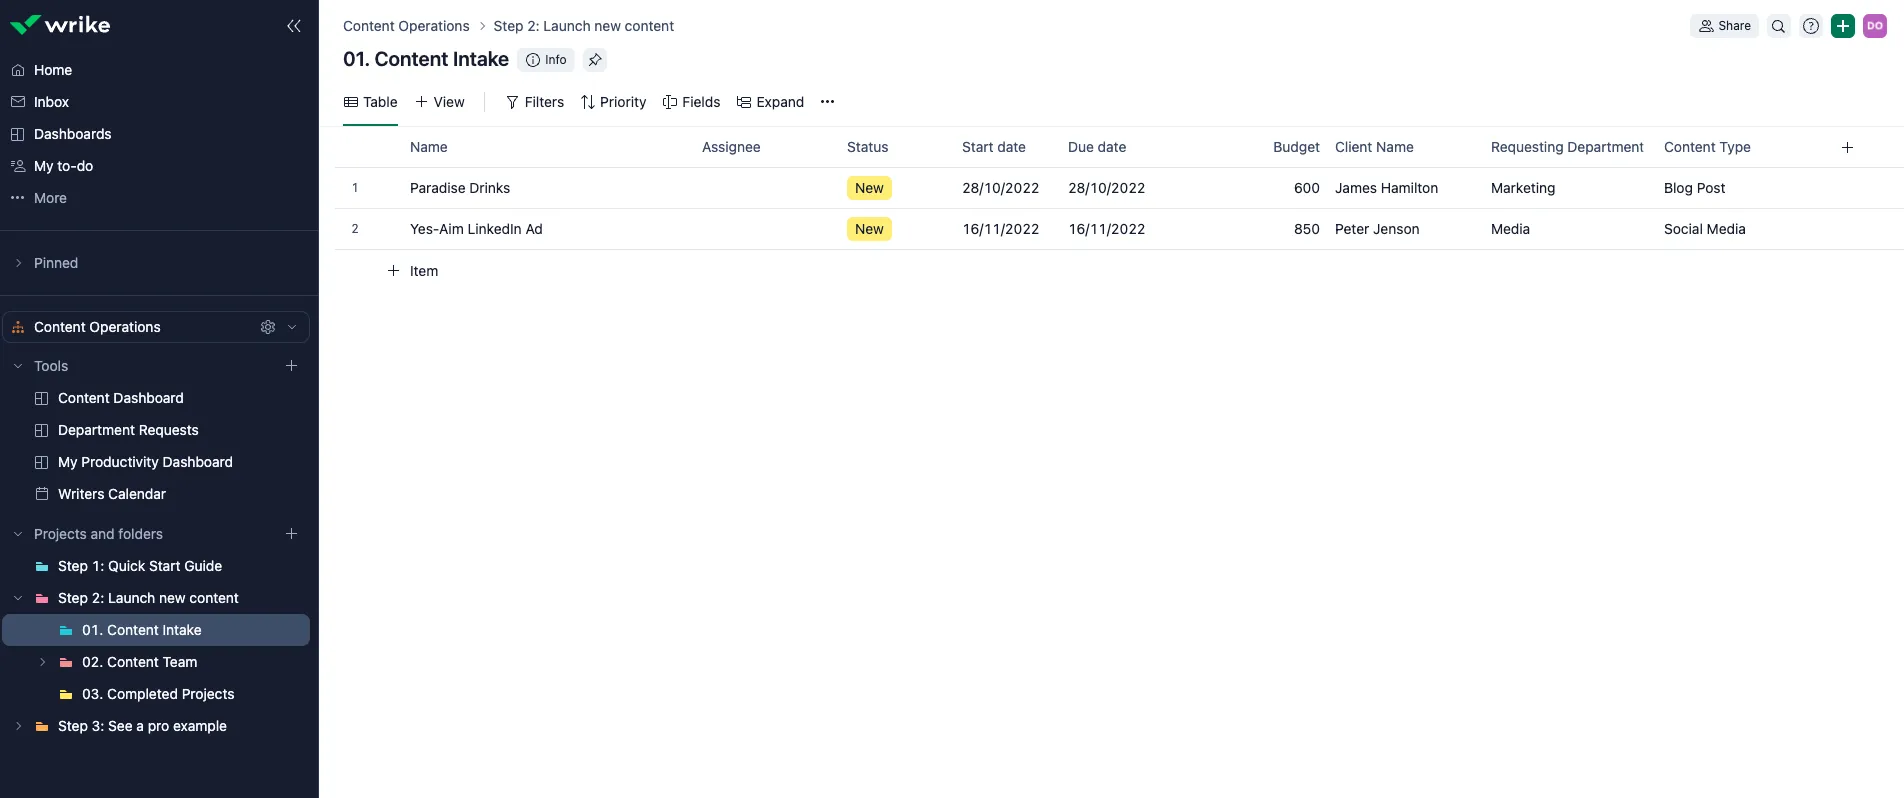This screenshot has width=1904, height=798.
Task: Open the user profile avatar
Action: (1875, 27)
